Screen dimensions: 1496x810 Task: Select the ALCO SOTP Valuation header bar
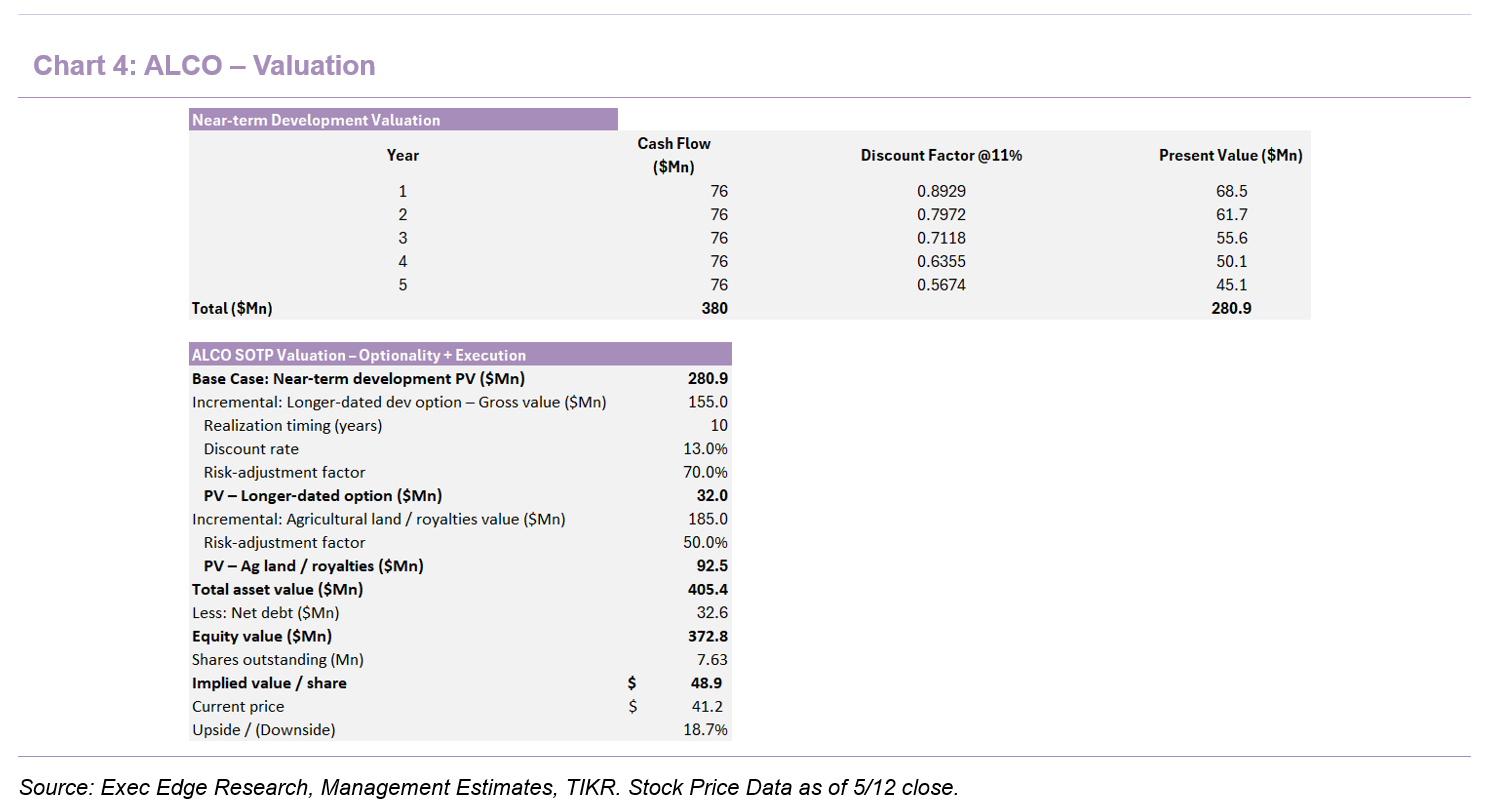tap(460, 355)
